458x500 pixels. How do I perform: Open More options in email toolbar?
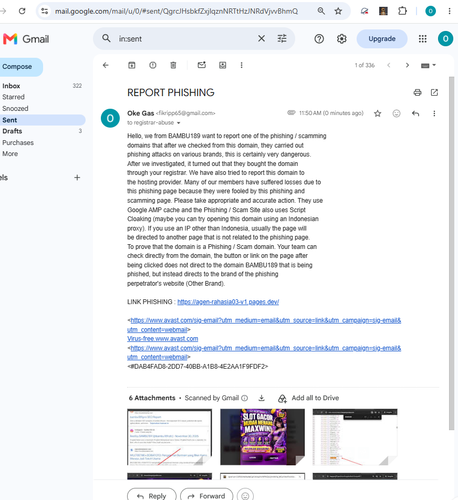(x=241, y=65)
